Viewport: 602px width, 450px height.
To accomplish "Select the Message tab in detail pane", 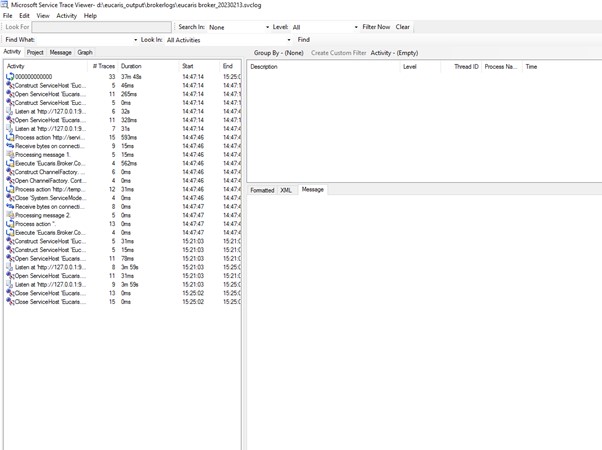I will point(313,189).
